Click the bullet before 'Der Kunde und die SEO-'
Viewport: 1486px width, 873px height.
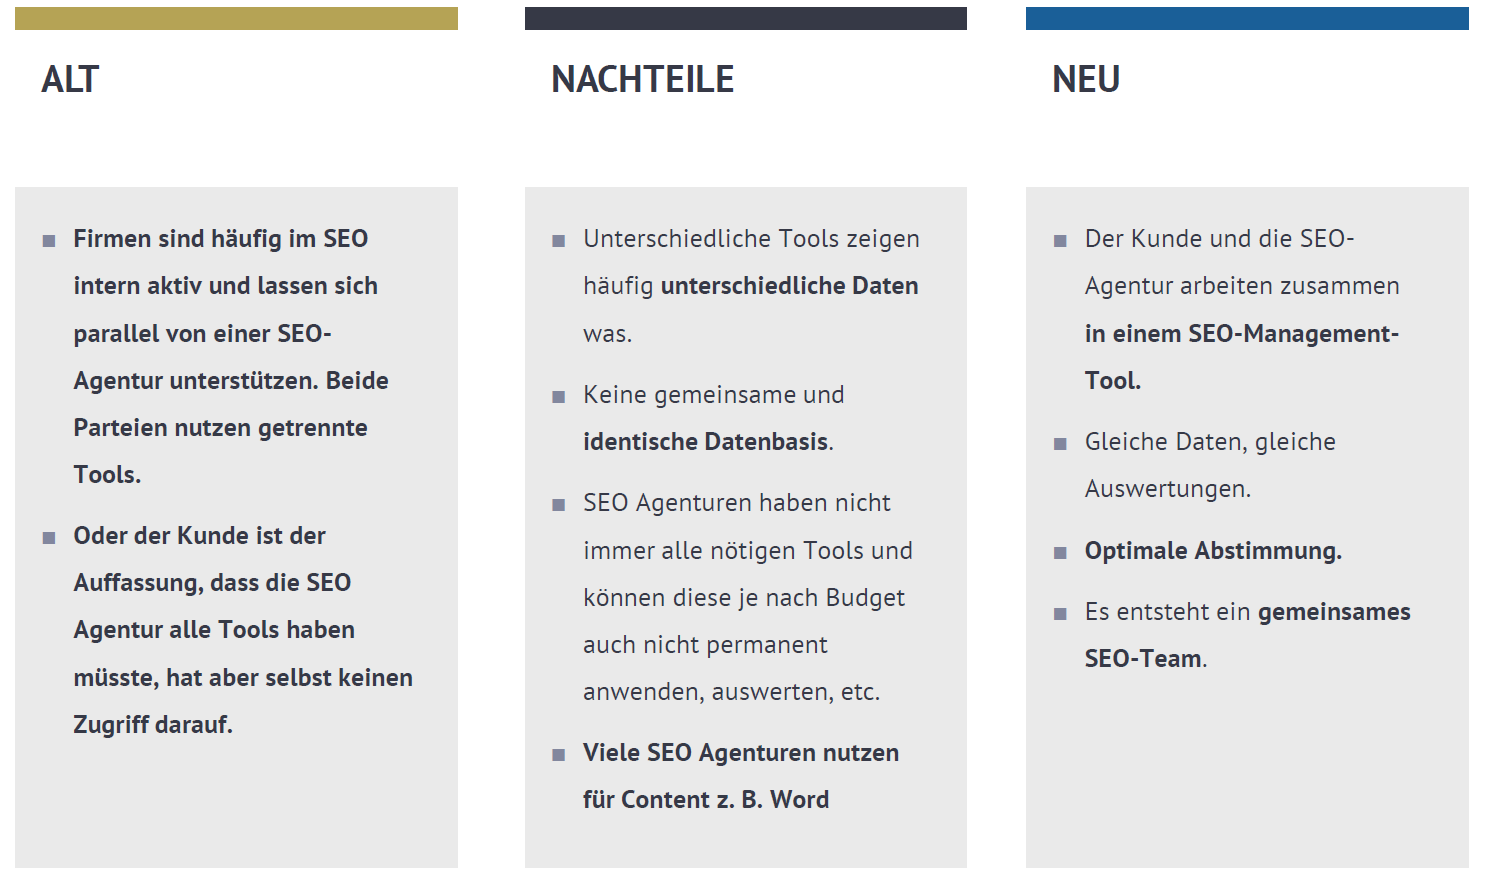click(1060, 241)
